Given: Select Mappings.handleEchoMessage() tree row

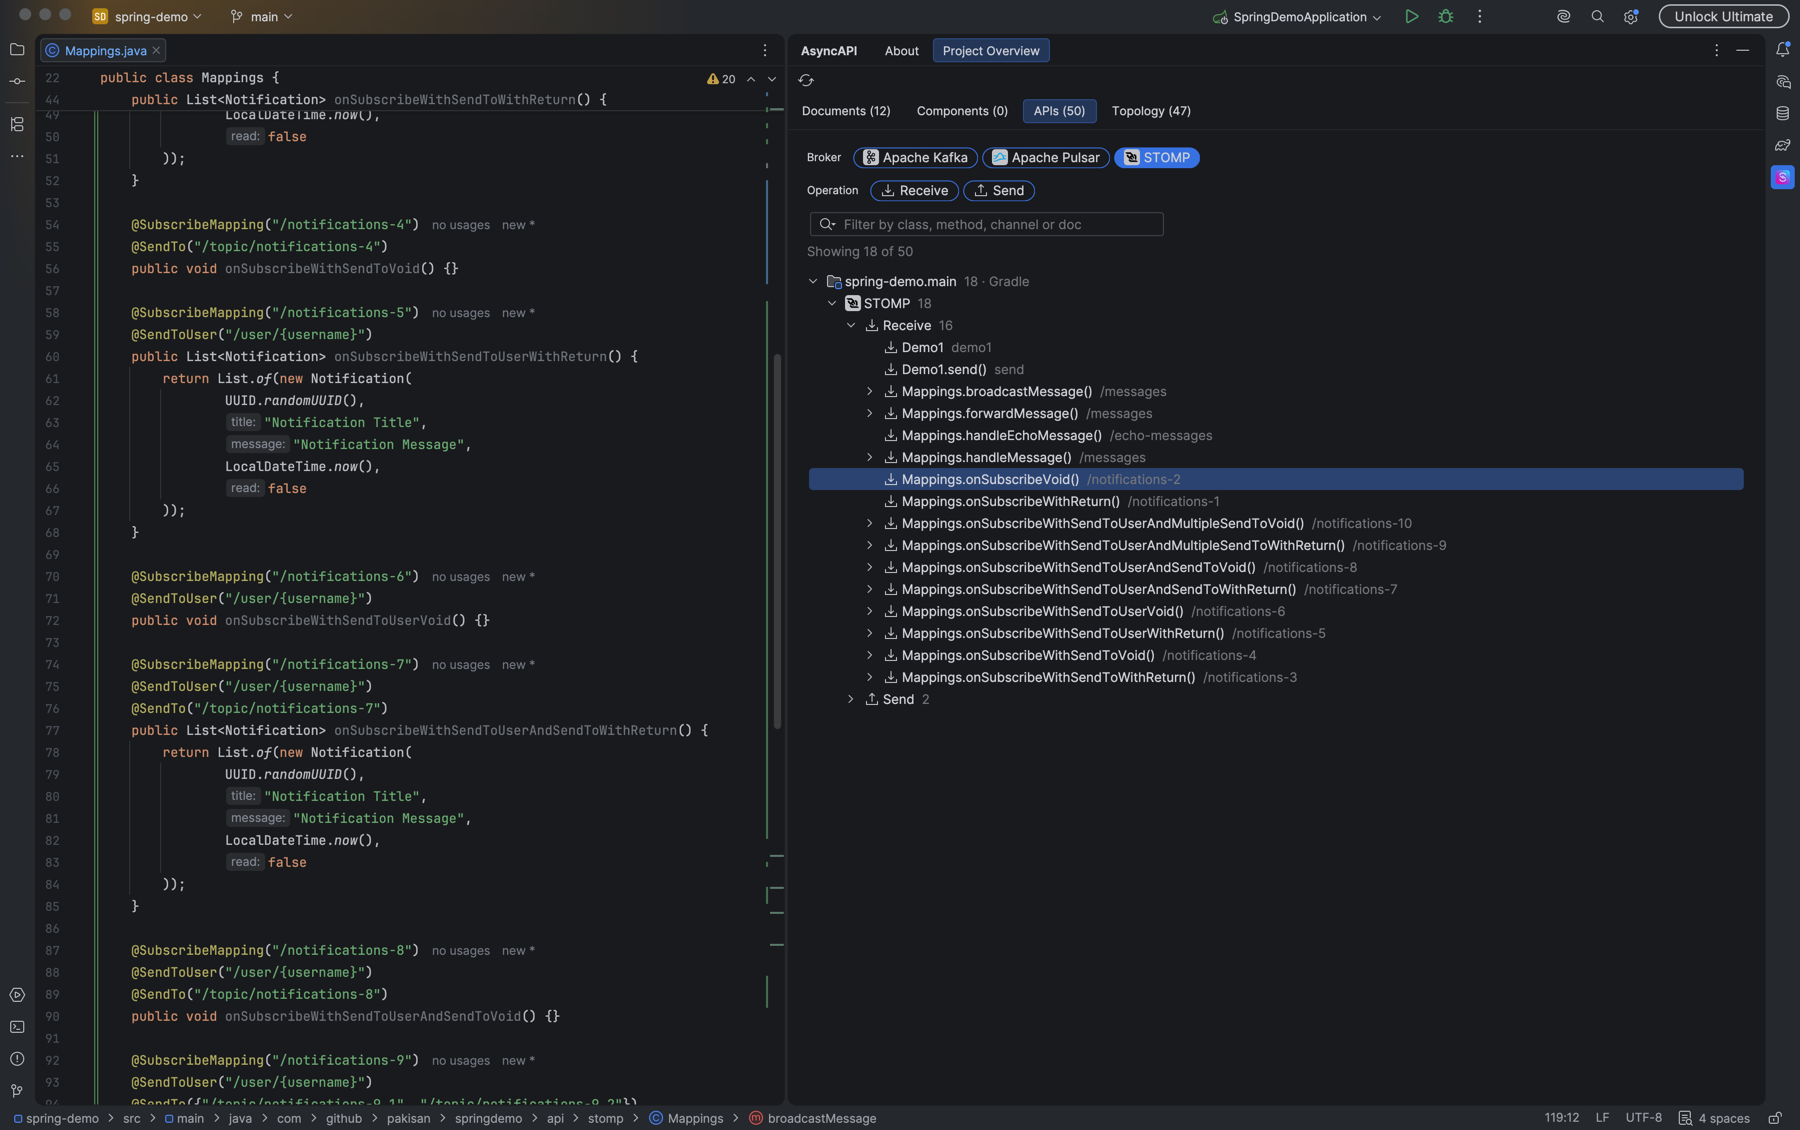Looking at the screenshot, I should (1276, 436).
